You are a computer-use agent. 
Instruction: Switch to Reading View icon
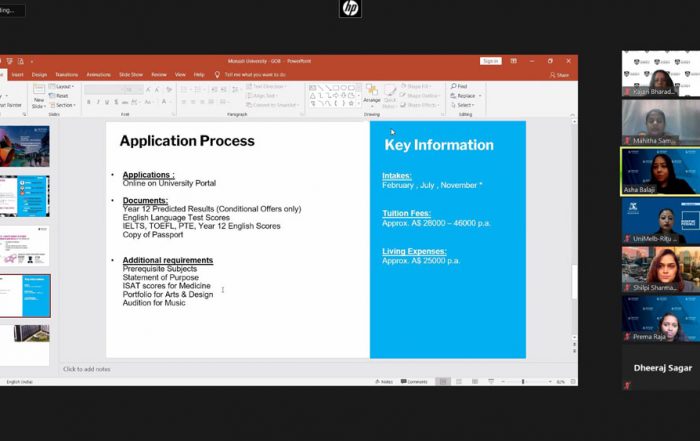[x=475, y=382]
